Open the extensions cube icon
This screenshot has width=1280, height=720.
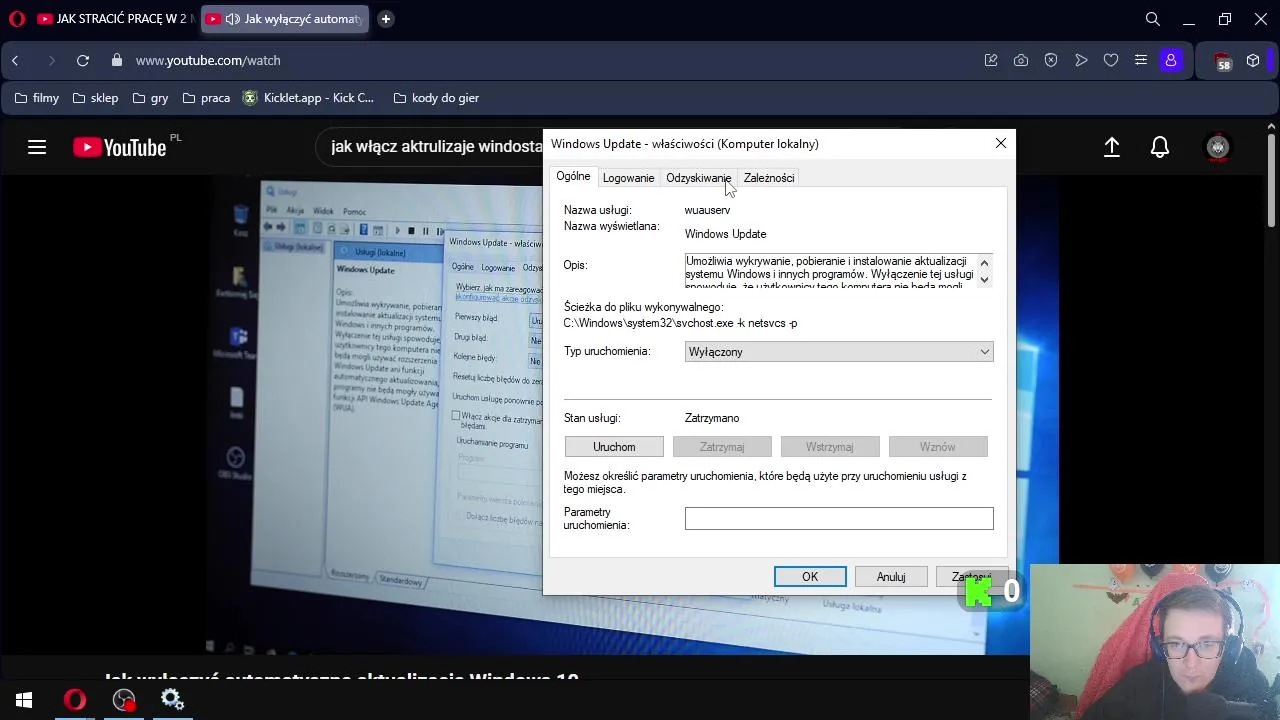click(1253, 61)
